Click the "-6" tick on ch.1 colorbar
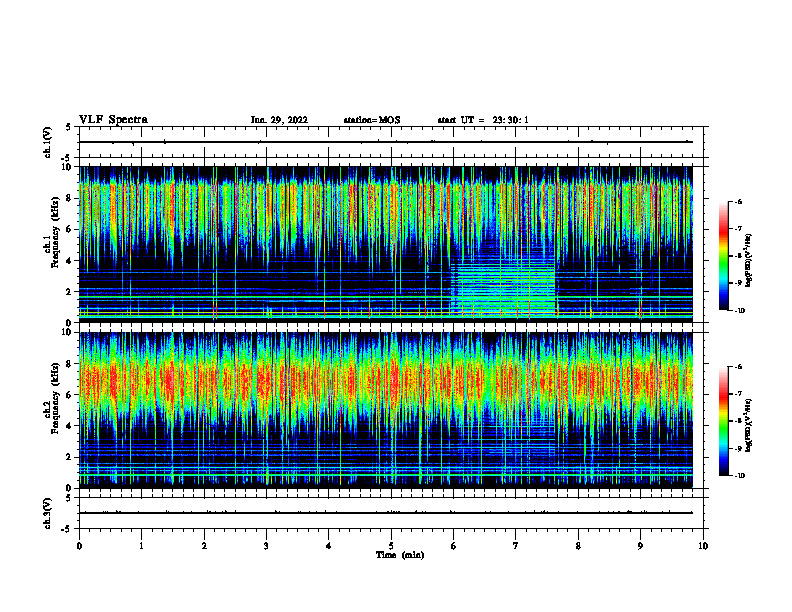The height and width of the screenshot is (612, 792). (738, 202)
